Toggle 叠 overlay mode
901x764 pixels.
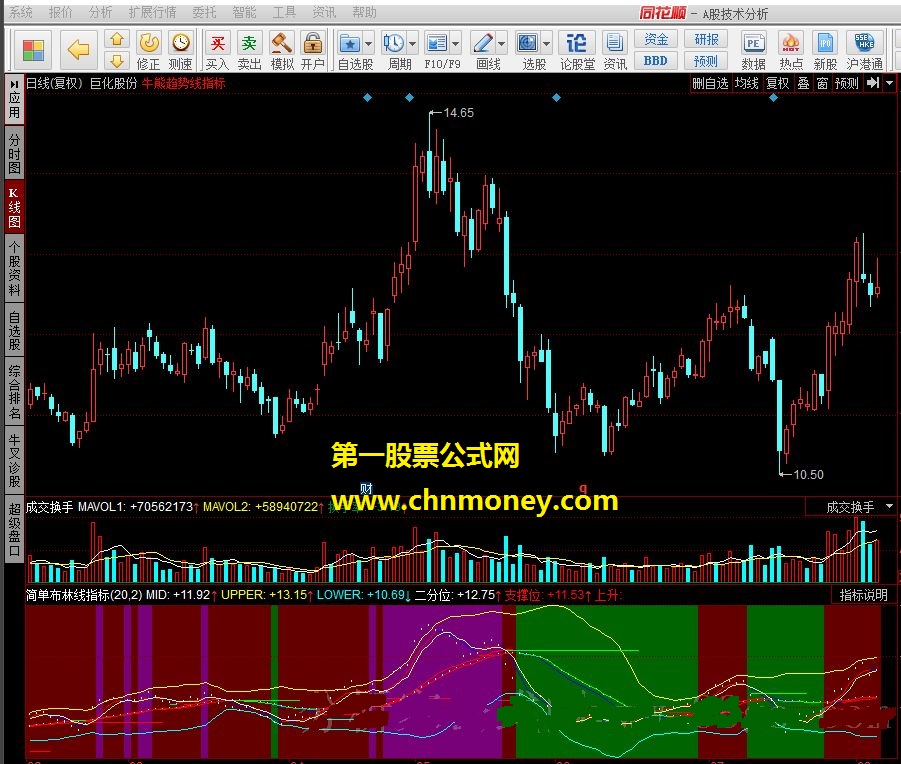(x=803, y=83)
